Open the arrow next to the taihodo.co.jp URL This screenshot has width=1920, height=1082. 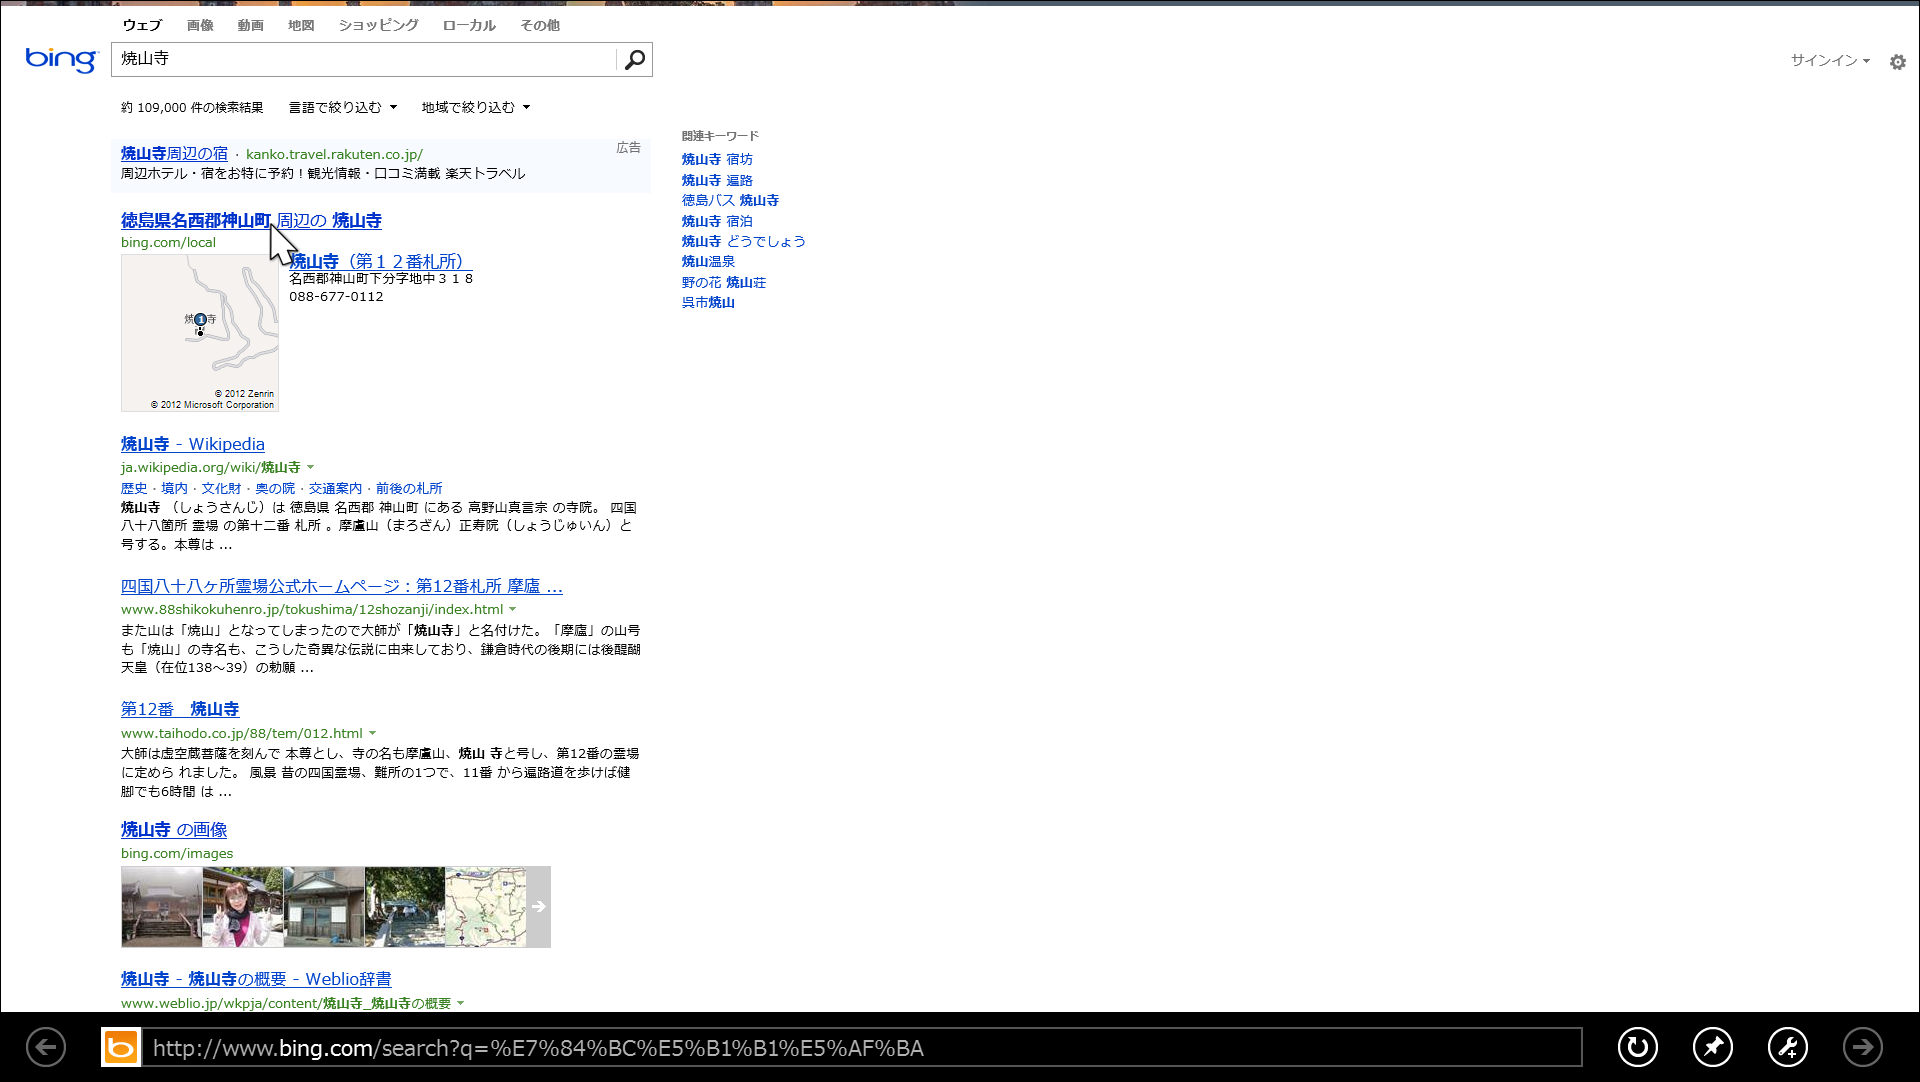(372, 734)
